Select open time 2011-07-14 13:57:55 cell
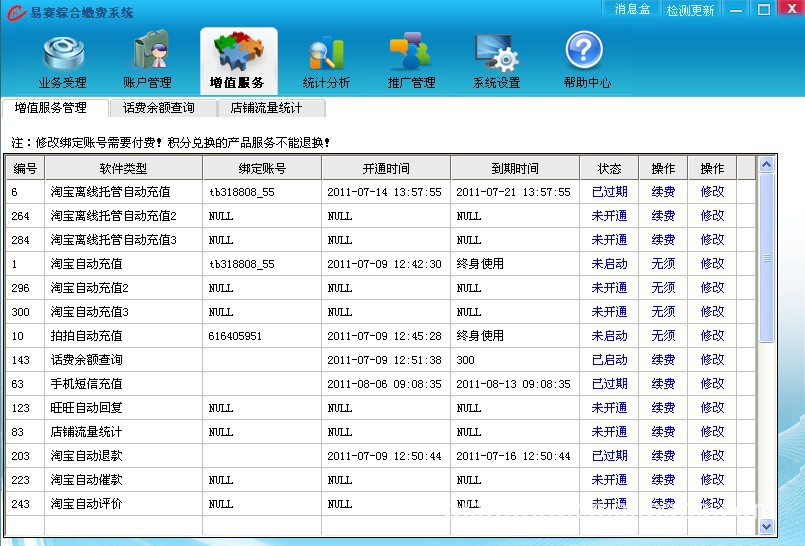Viewport: 805px width, 546px height. 385,192
